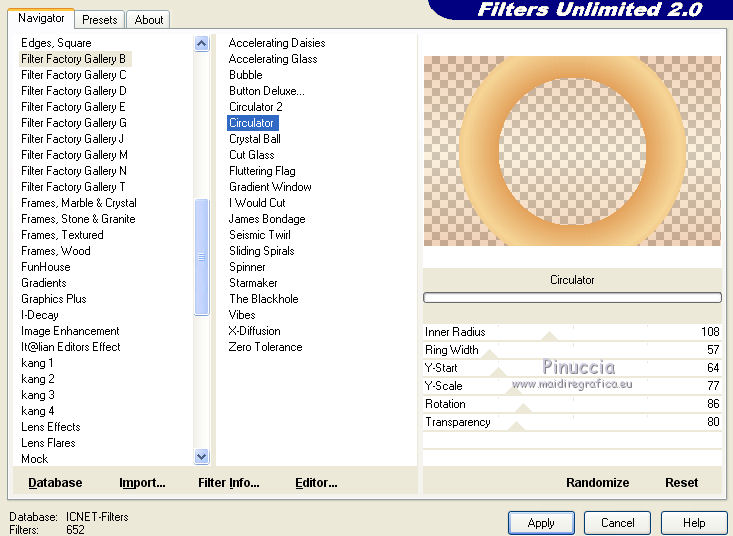Click the category list scrollbar thumb
The height and width of the screenshot is (536, 733).
(x=201, y=257)
